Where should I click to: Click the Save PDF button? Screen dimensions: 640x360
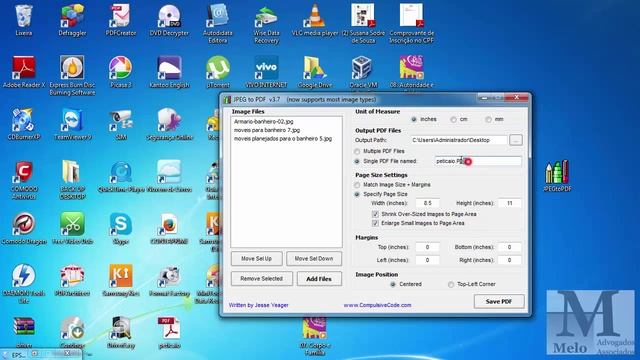[499, 302]
